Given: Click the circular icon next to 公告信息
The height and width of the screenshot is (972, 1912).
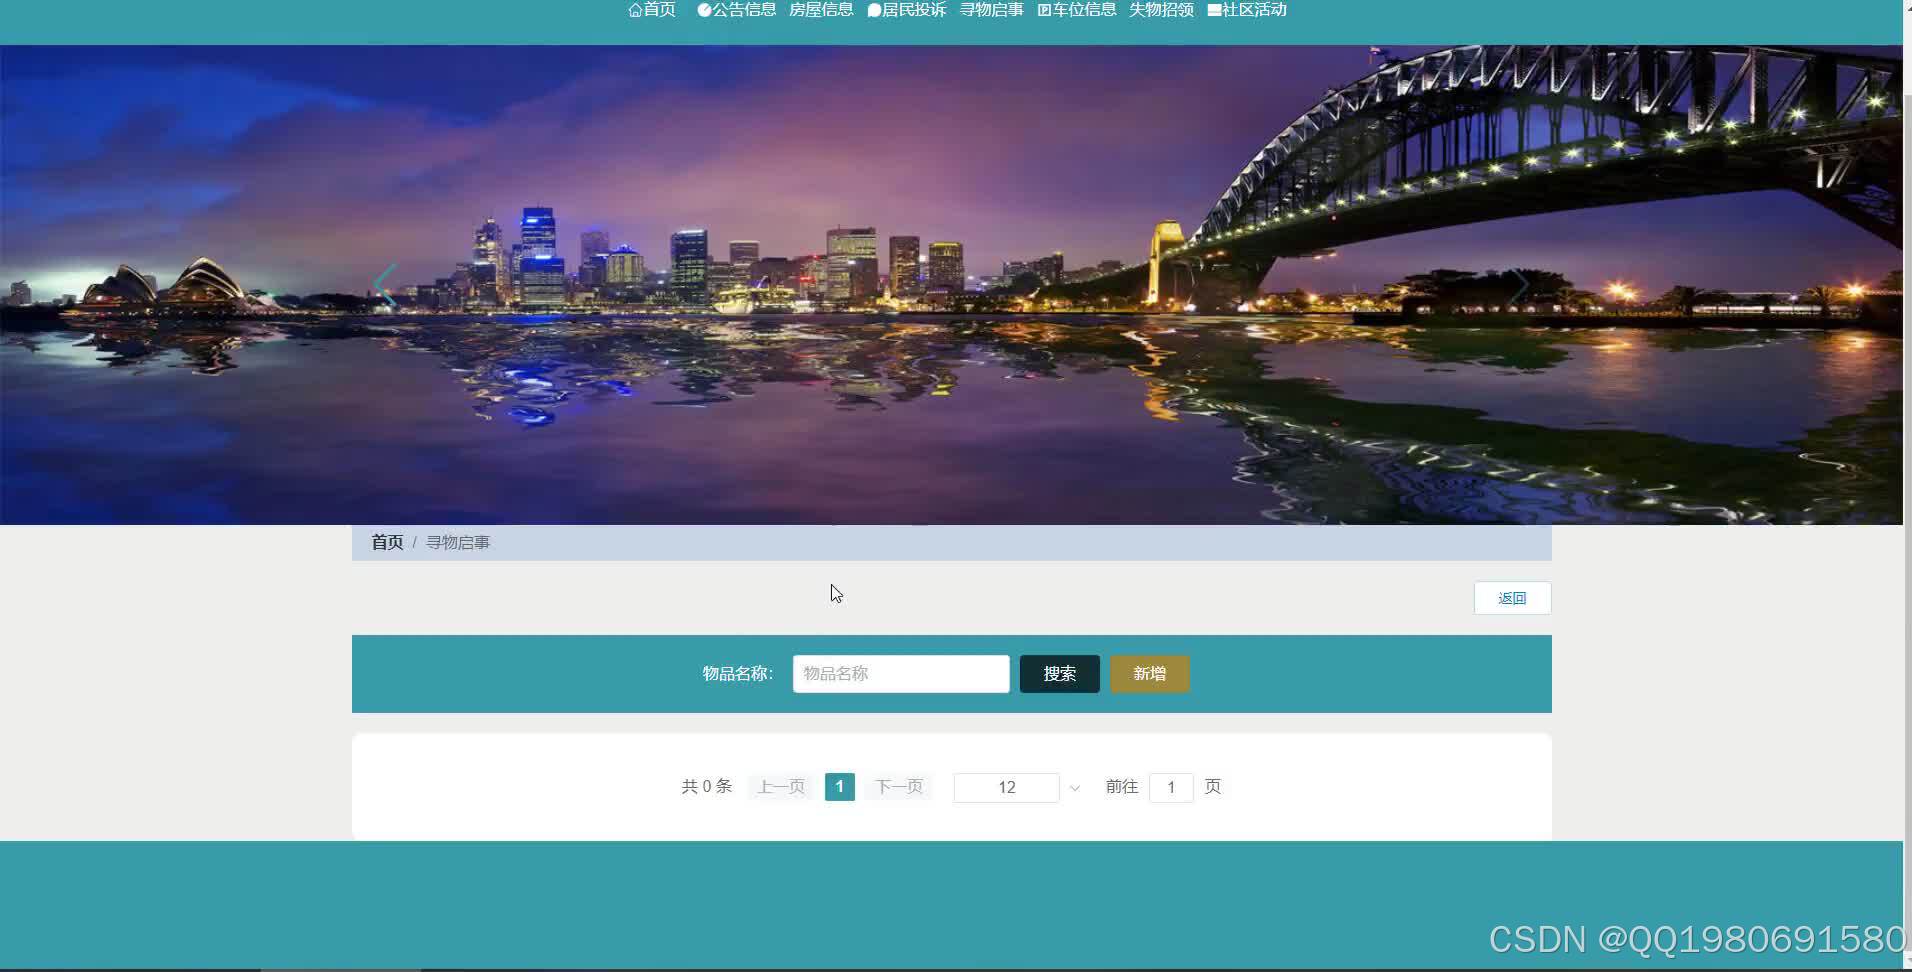Looking at the screenshot, I should 703,9.
